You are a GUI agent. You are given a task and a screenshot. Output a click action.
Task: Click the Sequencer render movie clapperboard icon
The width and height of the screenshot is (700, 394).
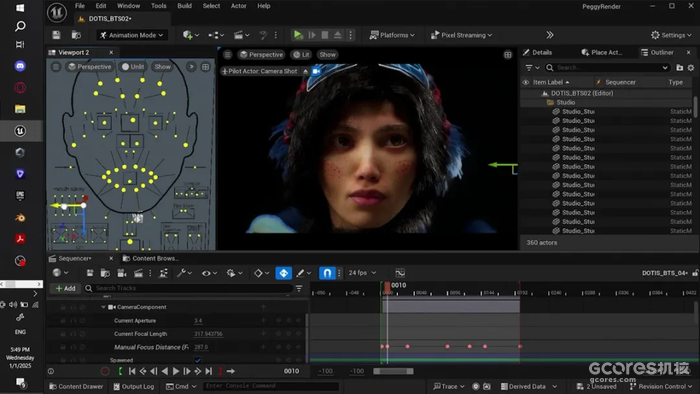click(x=138, y=273)
